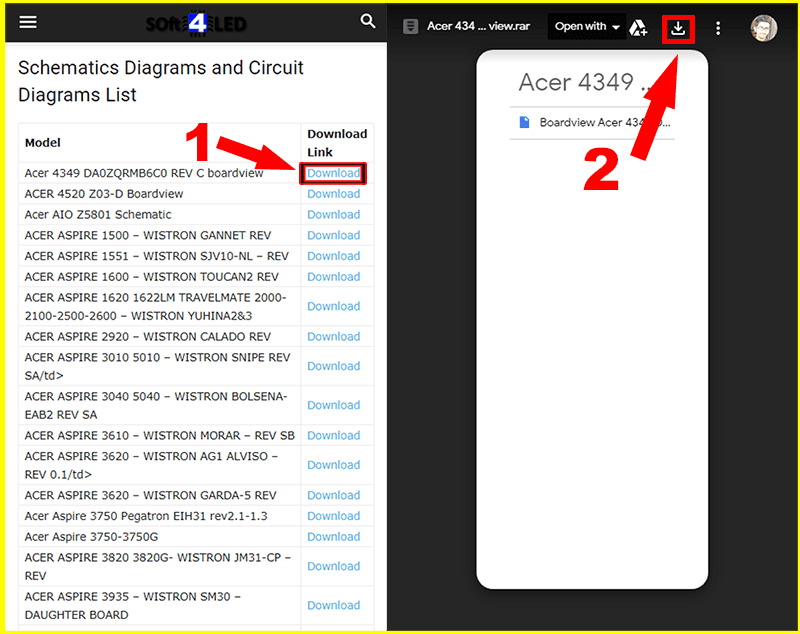Image resolution: width=800 pixels, height=634 pixels.
Task: Click the blue document icon beside Boardview file
Action: click(x=524, y=122)
